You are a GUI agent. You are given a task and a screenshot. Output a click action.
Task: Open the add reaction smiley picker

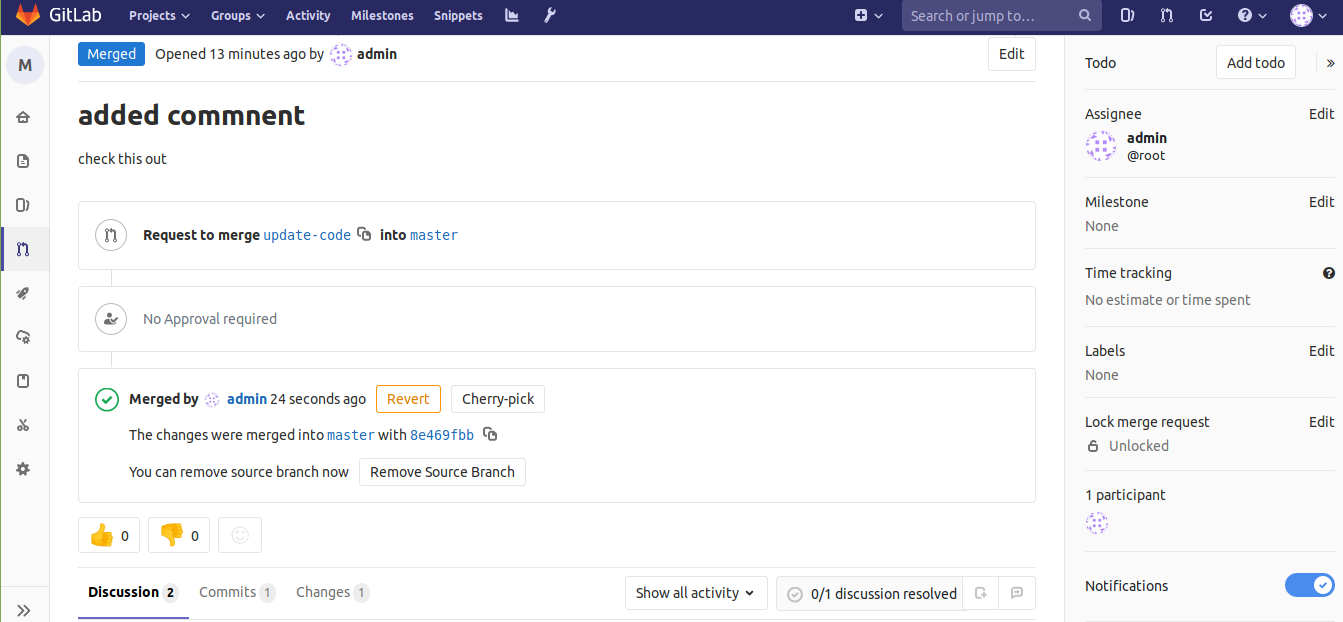point(240,535)
